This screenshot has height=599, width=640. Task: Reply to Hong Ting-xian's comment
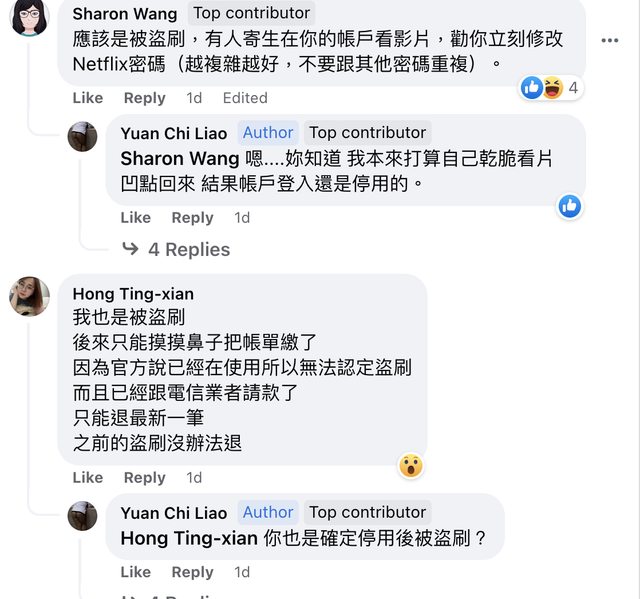(144, 477)
